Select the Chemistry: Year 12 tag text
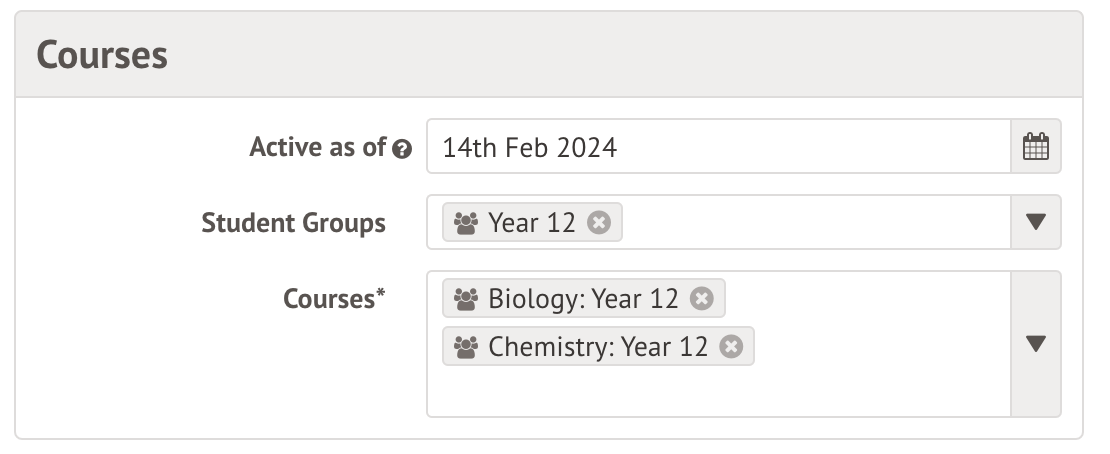This screenshot has height=454, width=1110. pyautogui.click(x=598, y=346)
